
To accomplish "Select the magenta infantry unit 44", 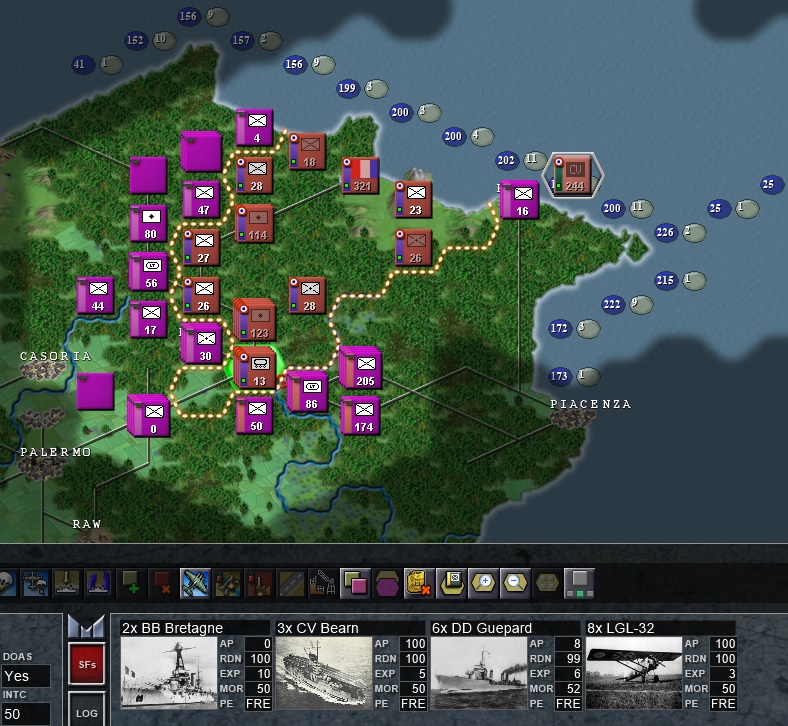I will coord(95,296).
